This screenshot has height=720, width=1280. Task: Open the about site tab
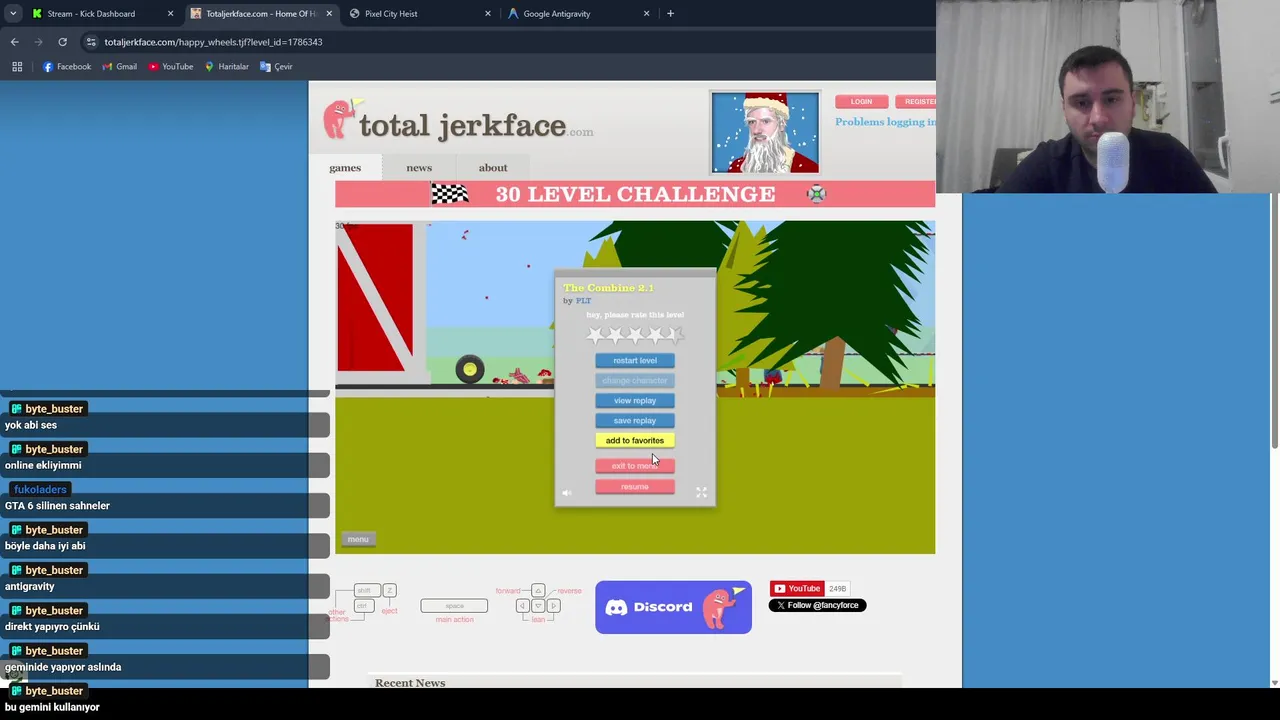pos(493,167)
